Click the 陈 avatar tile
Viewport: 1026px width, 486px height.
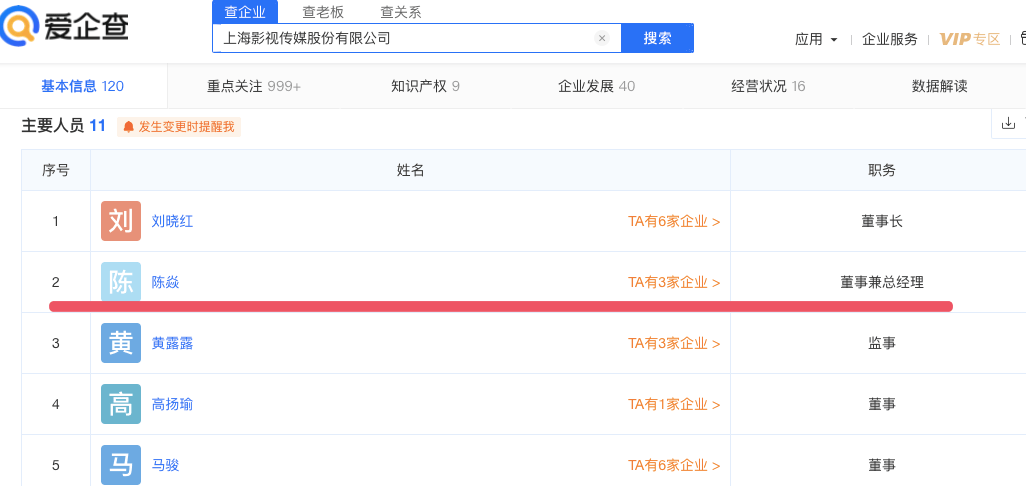(121, 282)
